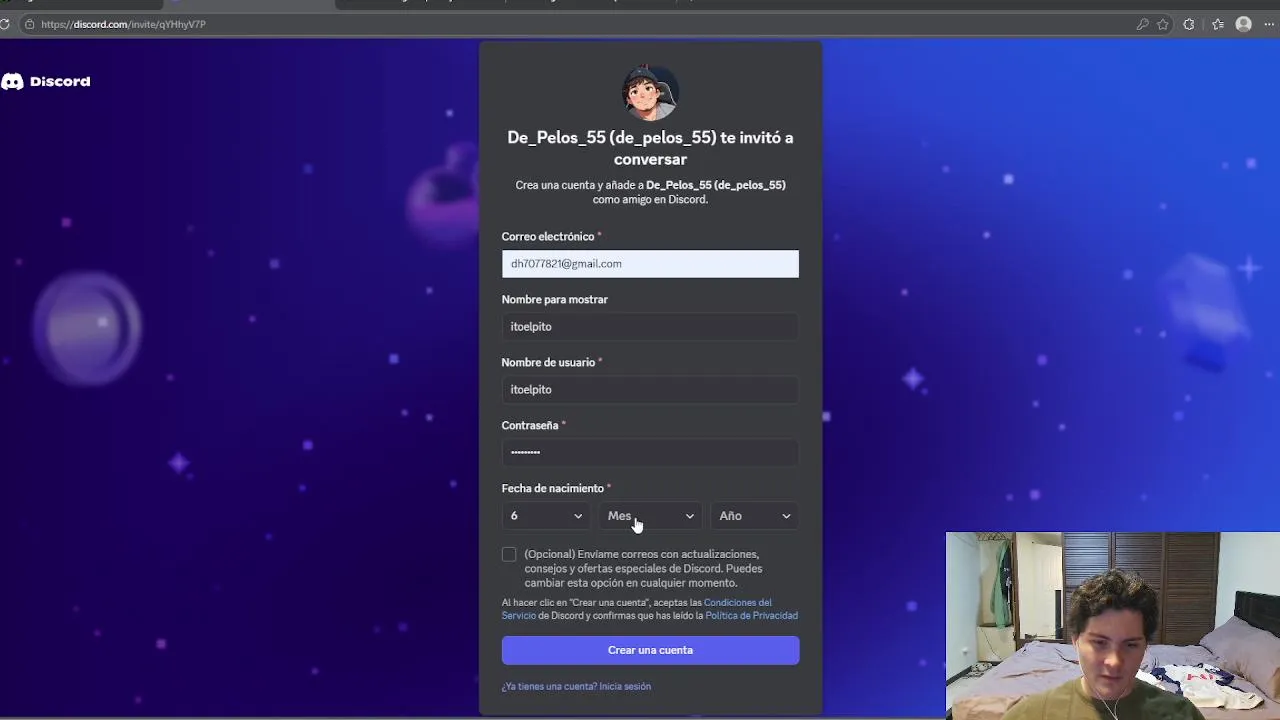Click the De_Pelos_55 avatar image
Screen dimensions: 1280x720
pyautogui.click(x=650, y=93)
